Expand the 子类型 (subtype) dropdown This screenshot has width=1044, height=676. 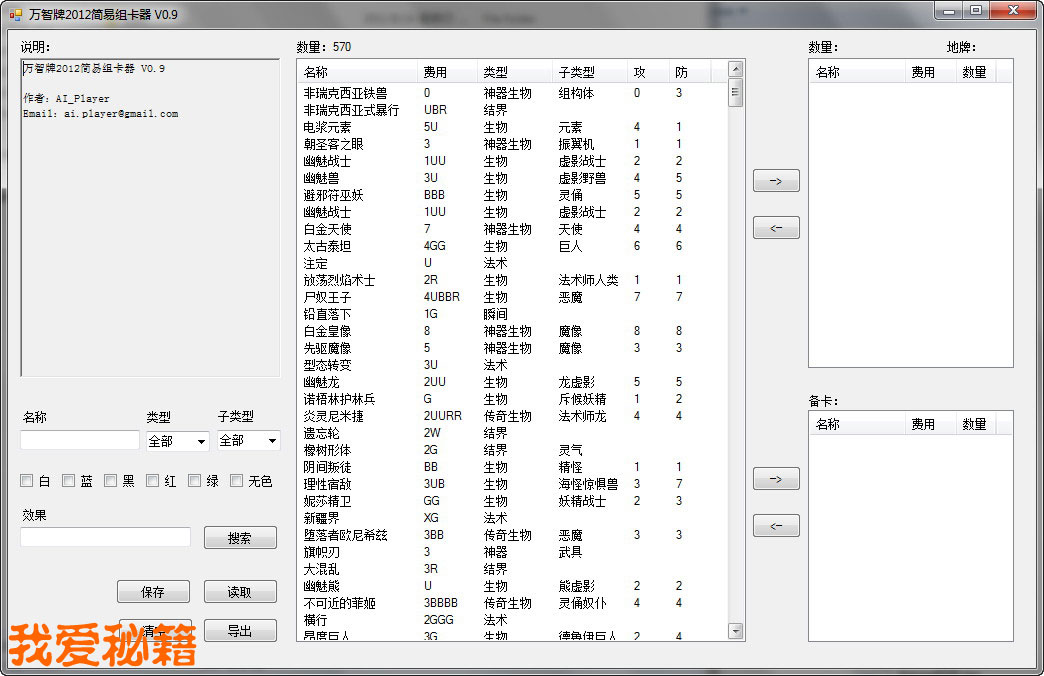click(248, 441)
